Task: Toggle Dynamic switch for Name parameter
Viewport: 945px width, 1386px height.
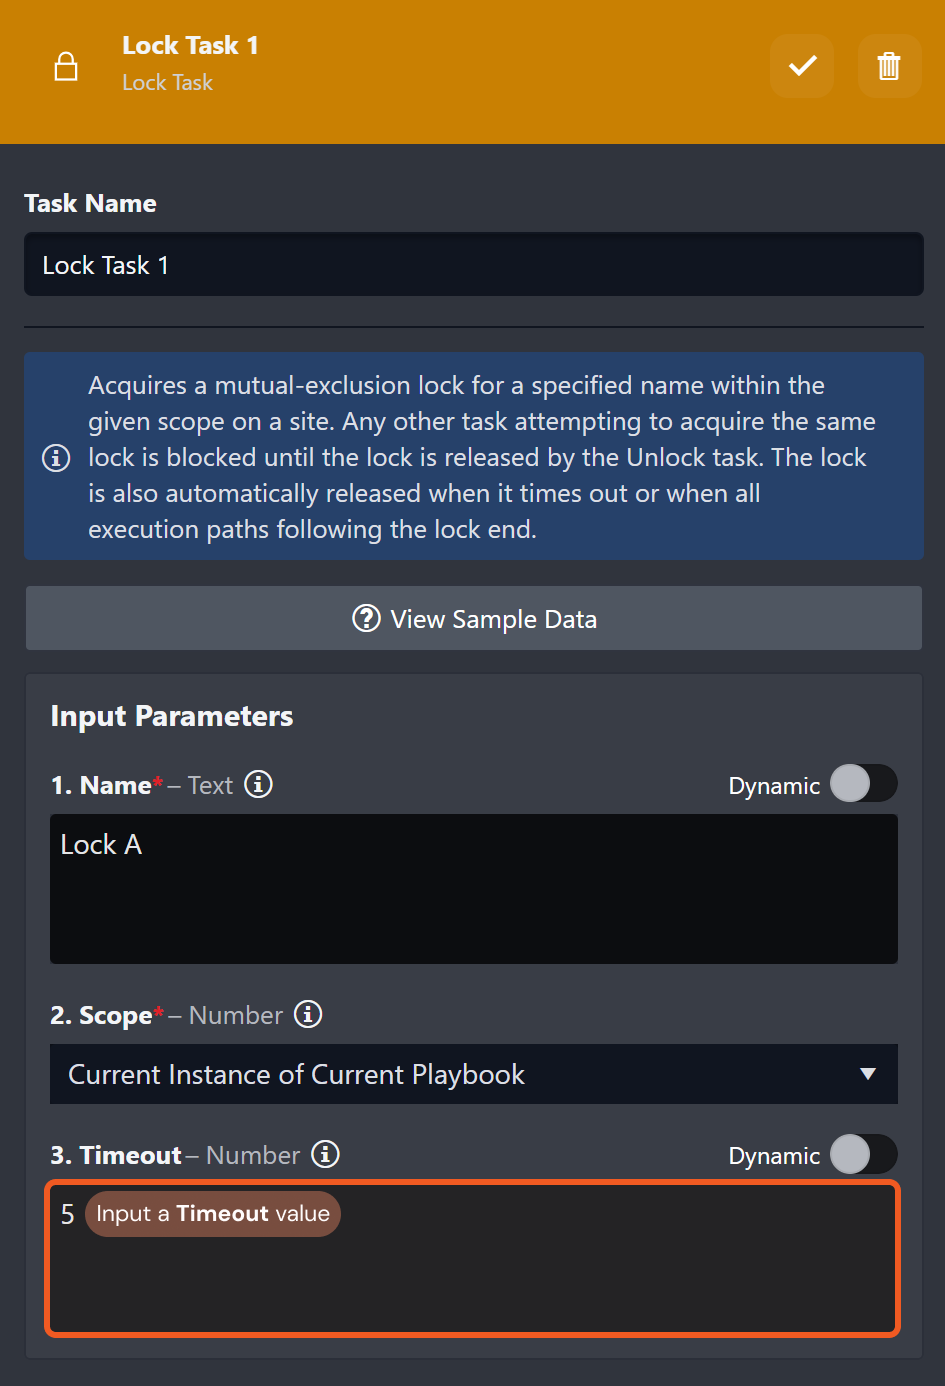Action: tap(864, 784)
